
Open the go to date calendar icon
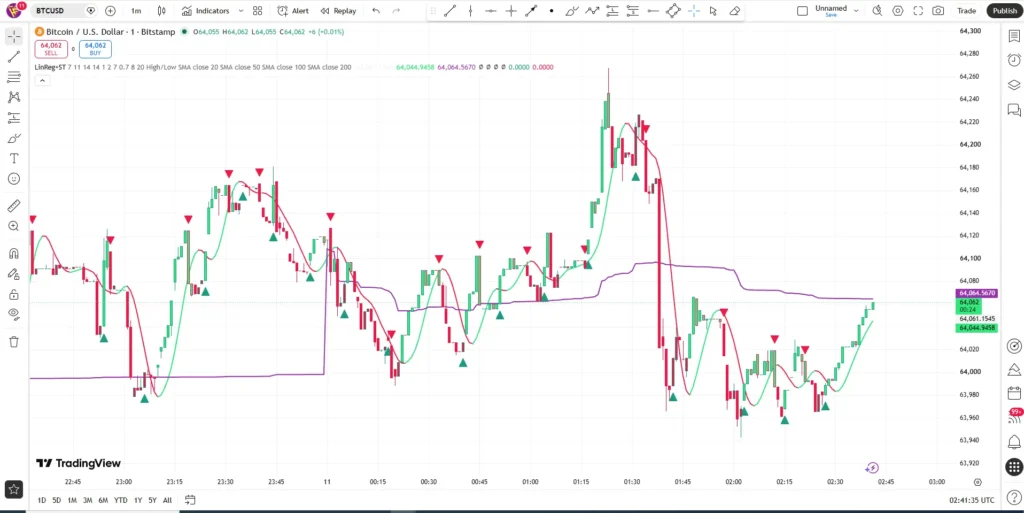click(190, 500)
